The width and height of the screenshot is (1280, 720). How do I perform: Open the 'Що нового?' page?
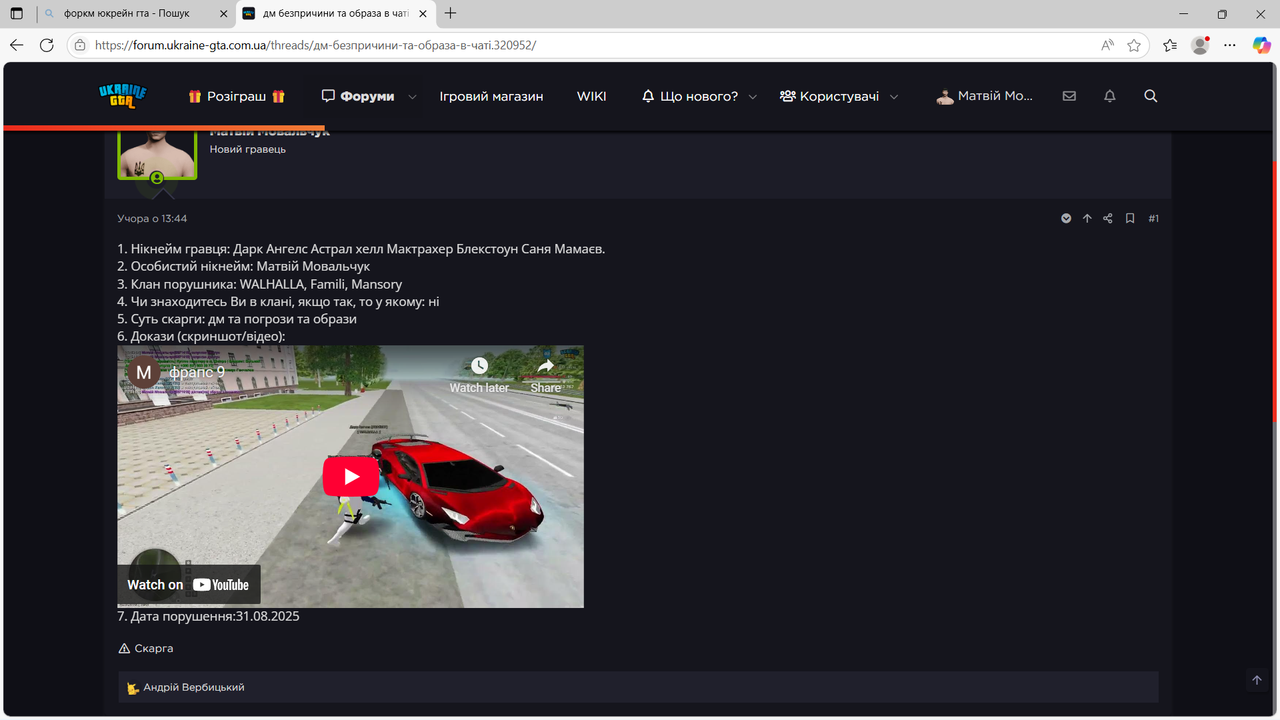690,96
